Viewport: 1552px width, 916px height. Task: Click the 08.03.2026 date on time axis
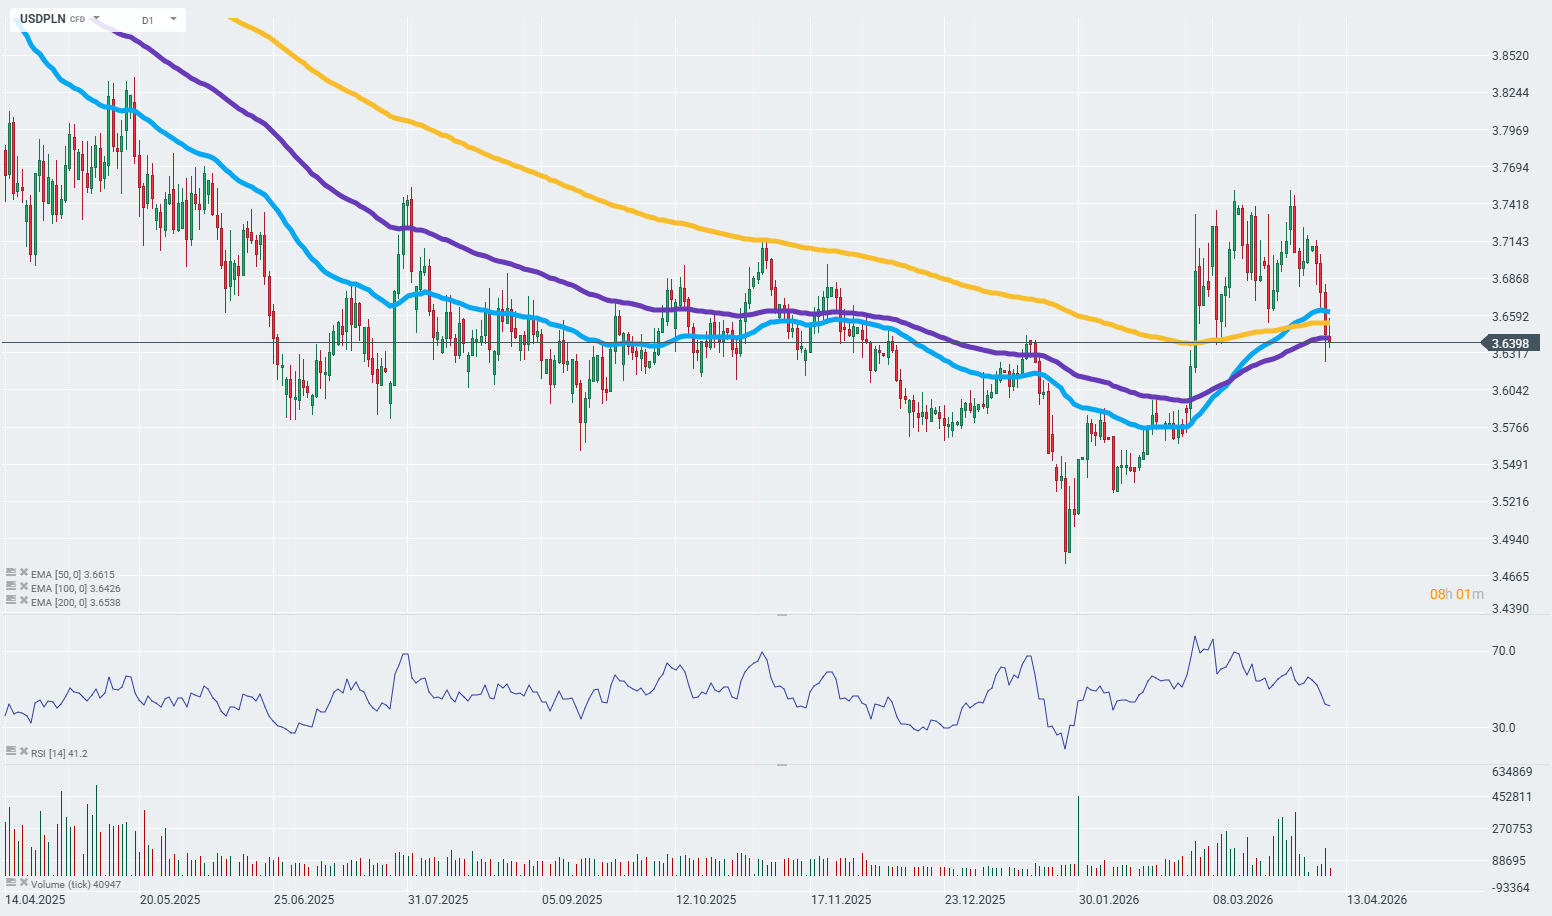(x=1243, y=900)
